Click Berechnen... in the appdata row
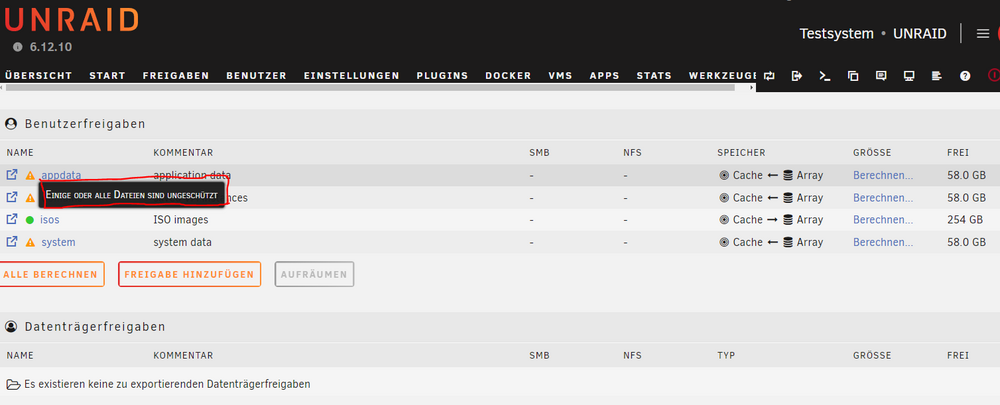 point(883,175)
